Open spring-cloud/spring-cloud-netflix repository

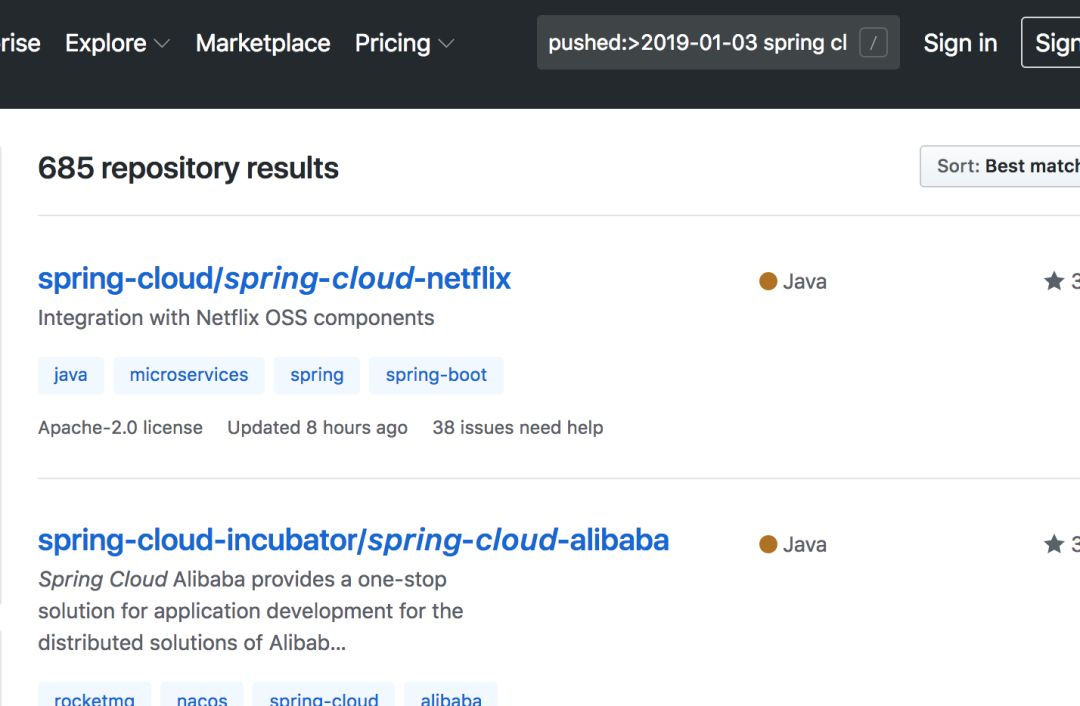point(274,278)
